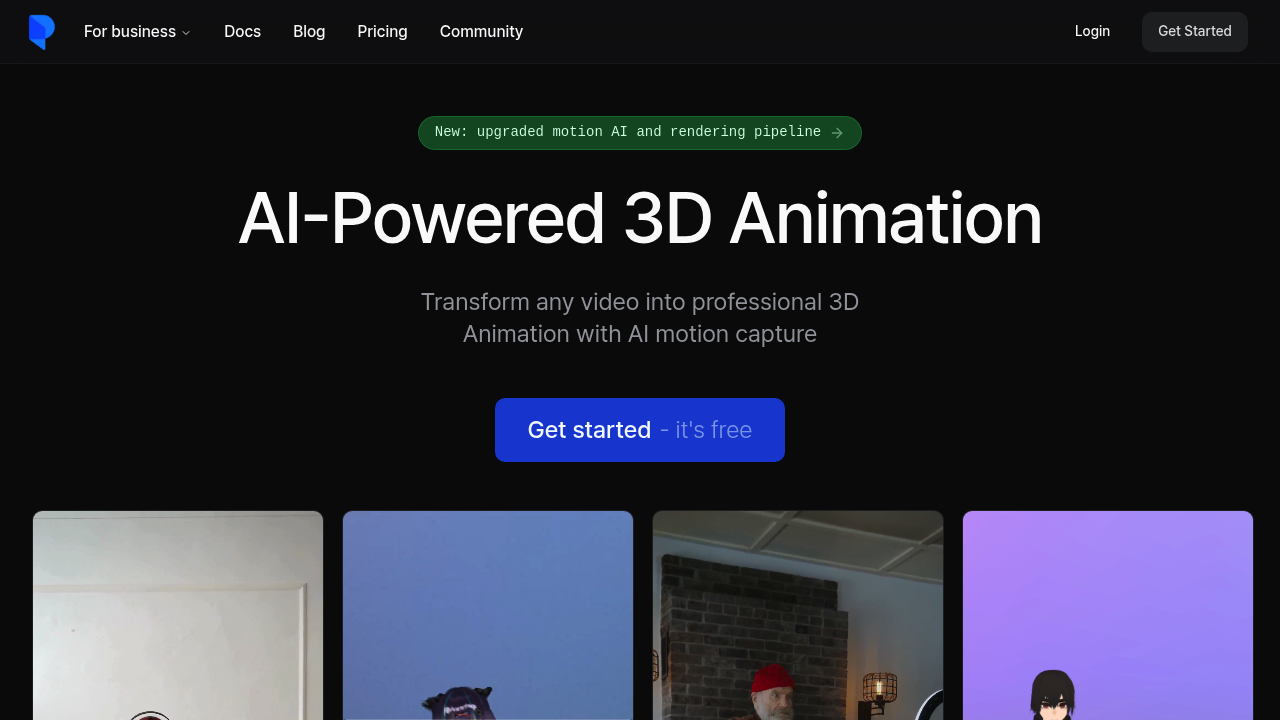Click the Plask logo in the navigation bar
Image resolution: width=1280 pixels, height=720 pixels.
click(x=41, y=31)
